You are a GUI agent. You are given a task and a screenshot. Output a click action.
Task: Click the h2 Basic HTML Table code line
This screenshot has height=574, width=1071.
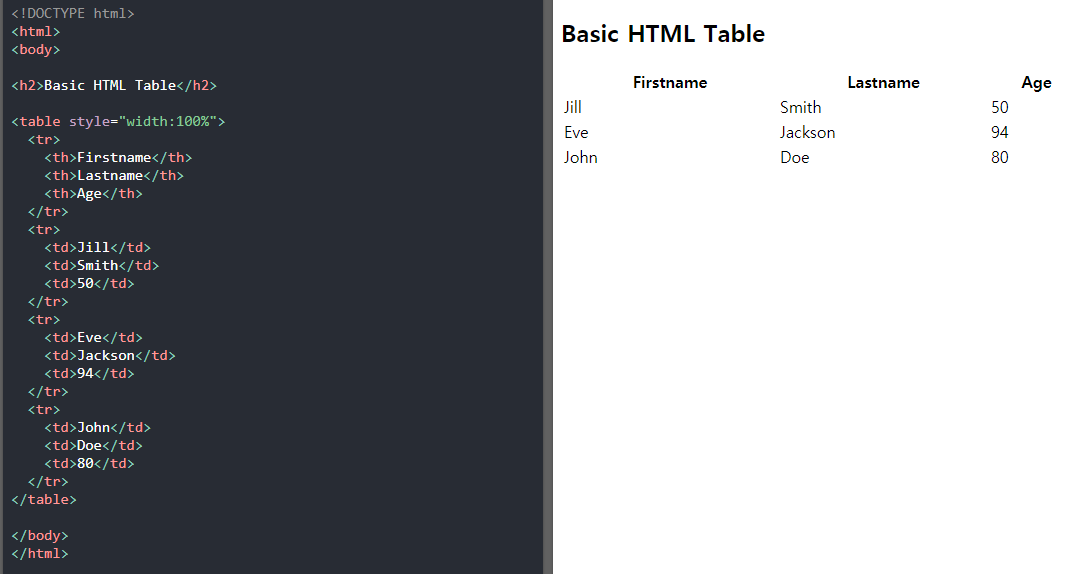(x=114, y=85)
